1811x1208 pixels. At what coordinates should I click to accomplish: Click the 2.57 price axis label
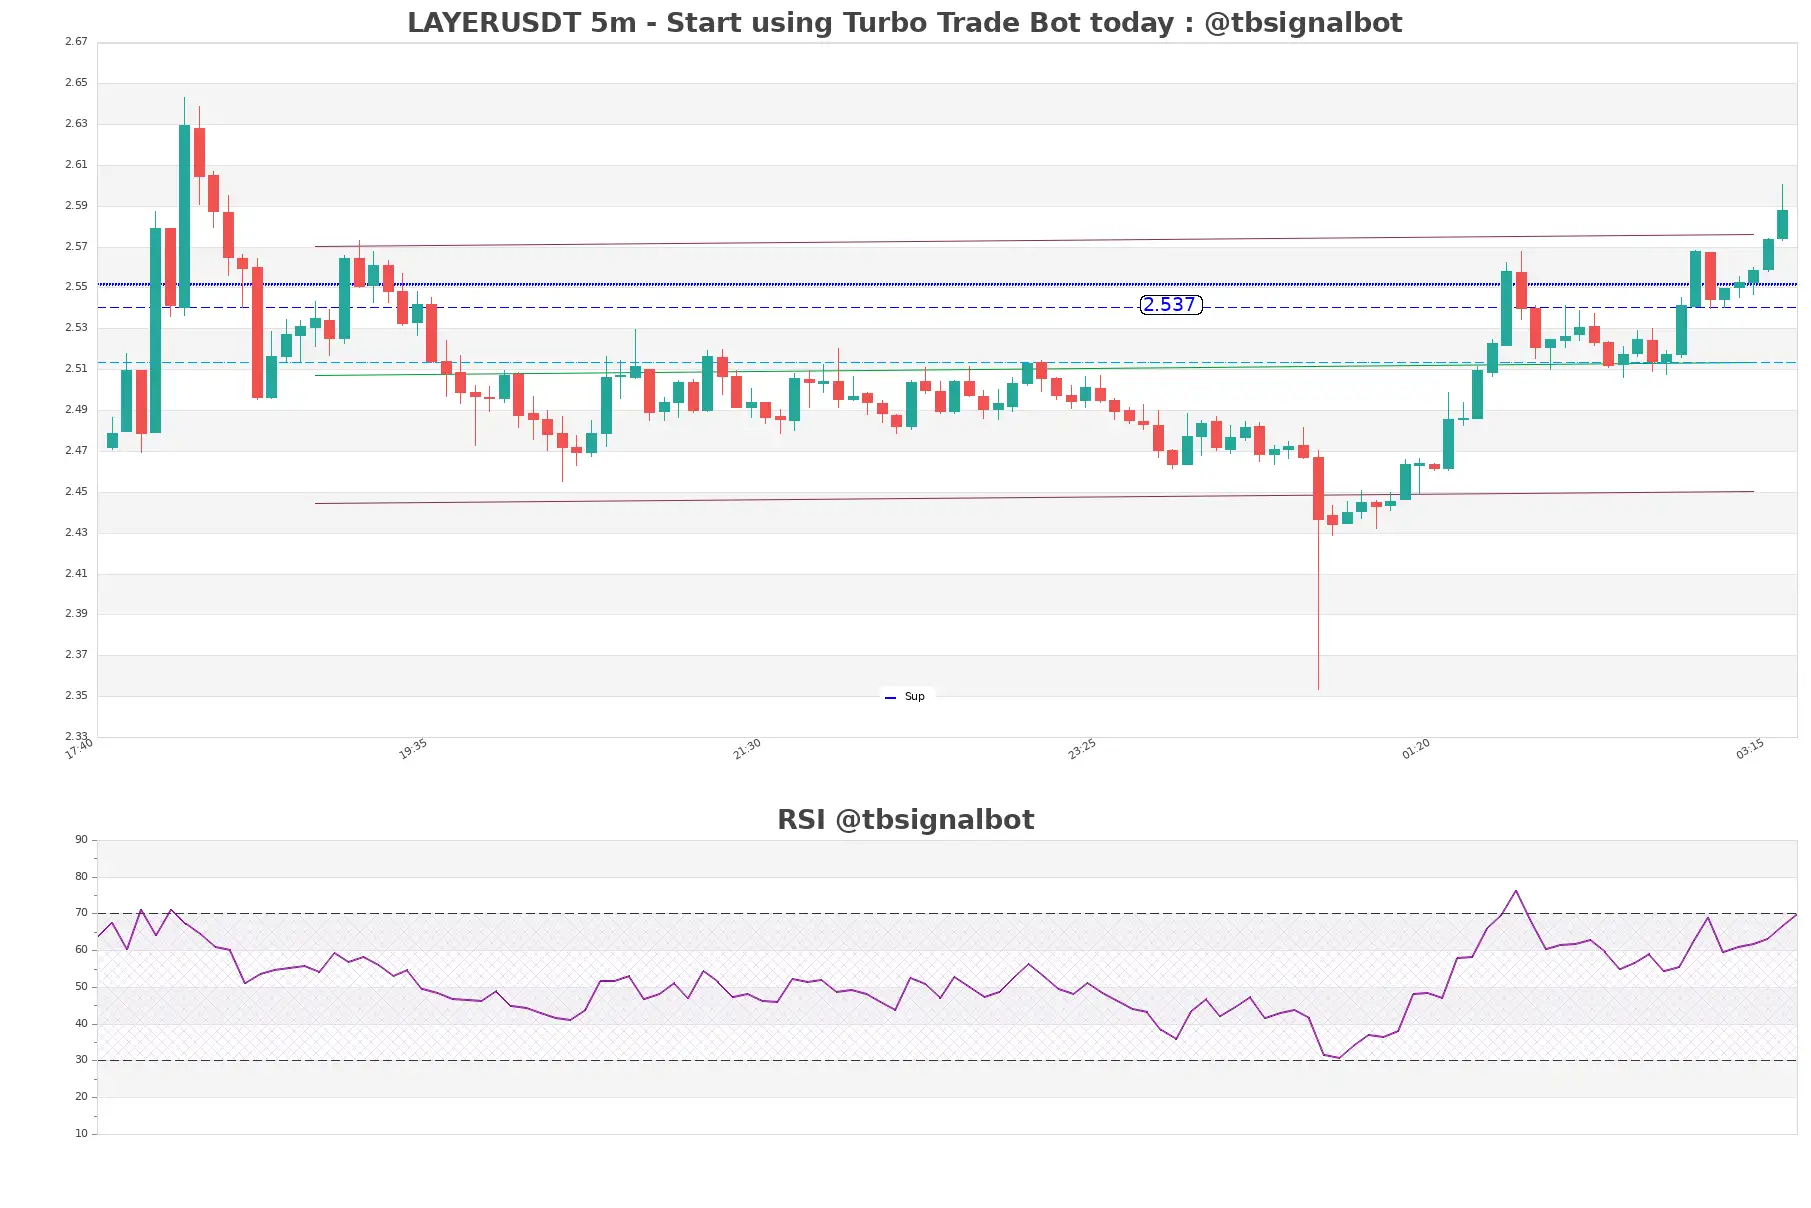(76, 247)
